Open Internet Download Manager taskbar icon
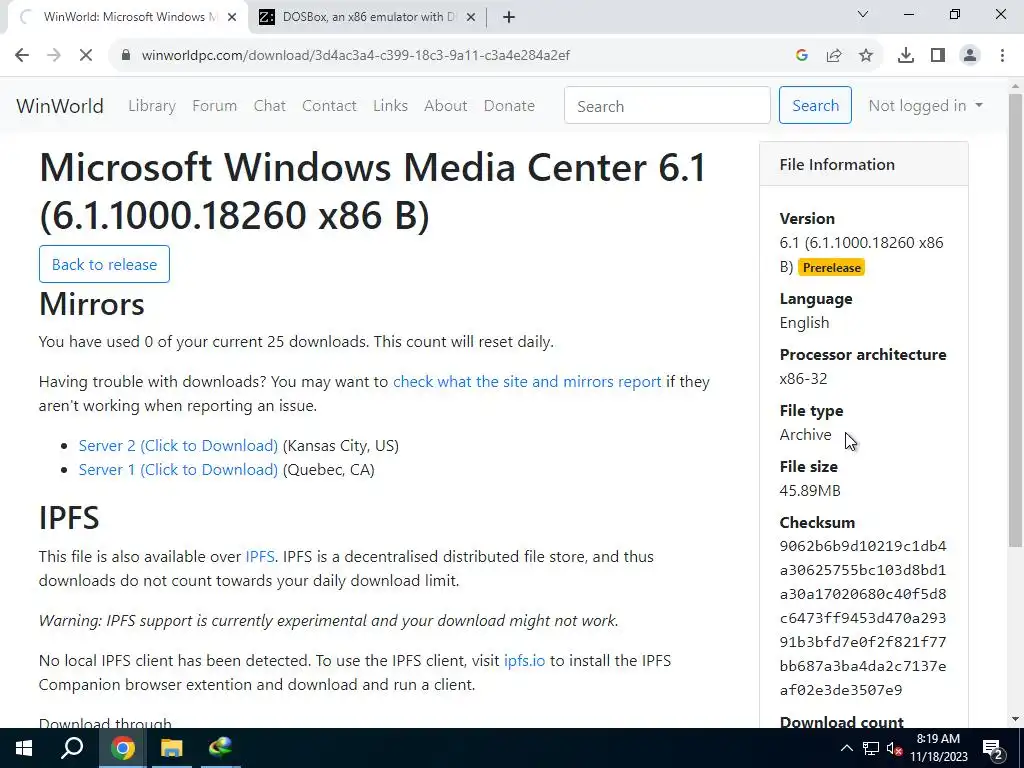 pos(221,748)
